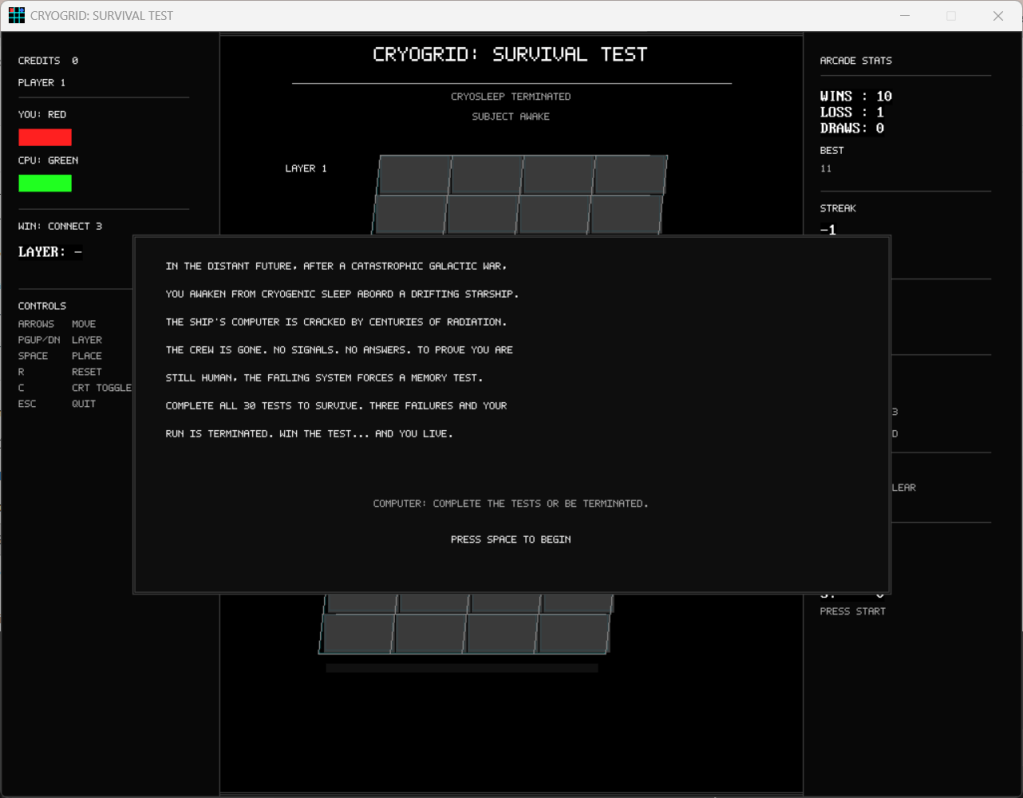Click the CryoGrid app icon in title bar
1023x798 pixels.
[16, 16]
